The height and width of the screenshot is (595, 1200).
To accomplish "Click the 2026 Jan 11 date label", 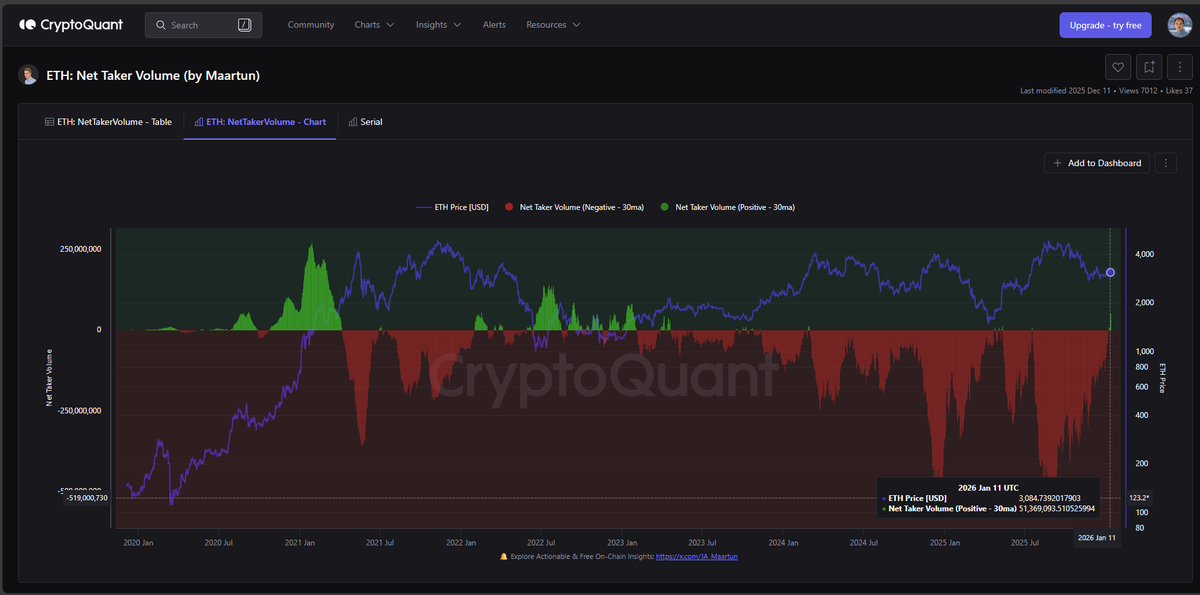I will pos(1098,538).
